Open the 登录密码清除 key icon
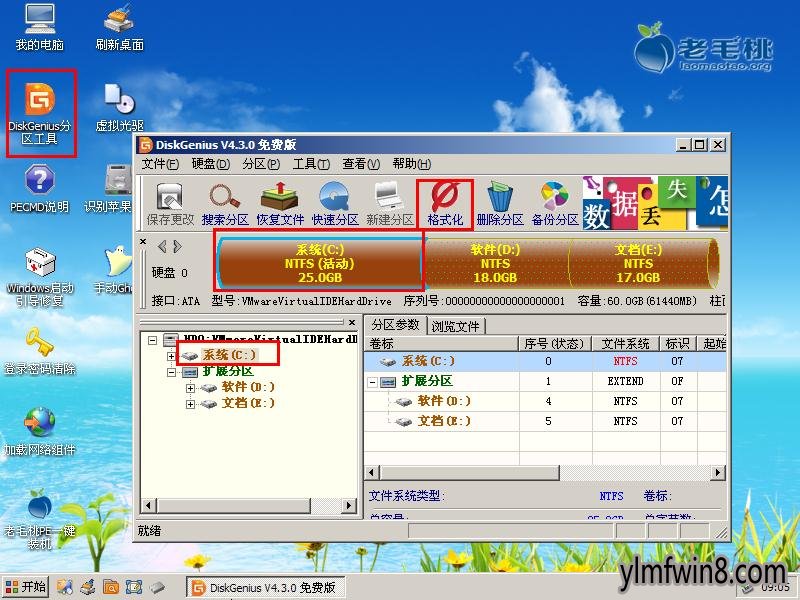This screenshot has height=600, width=800. click(40, 352)
